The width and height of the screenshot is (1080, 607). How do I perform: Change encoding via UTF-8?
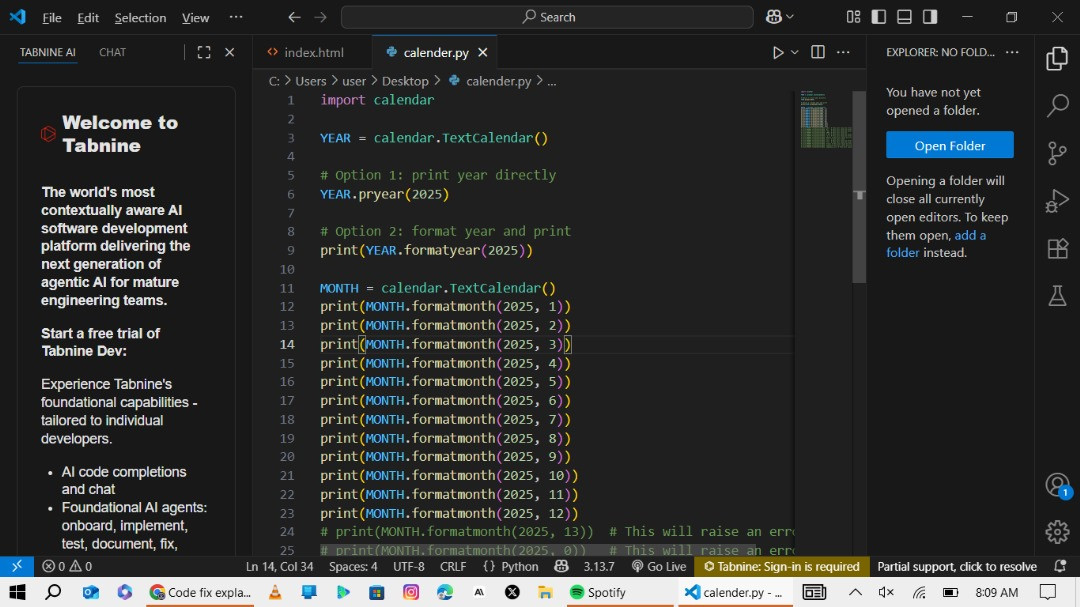tap(408, 566)
